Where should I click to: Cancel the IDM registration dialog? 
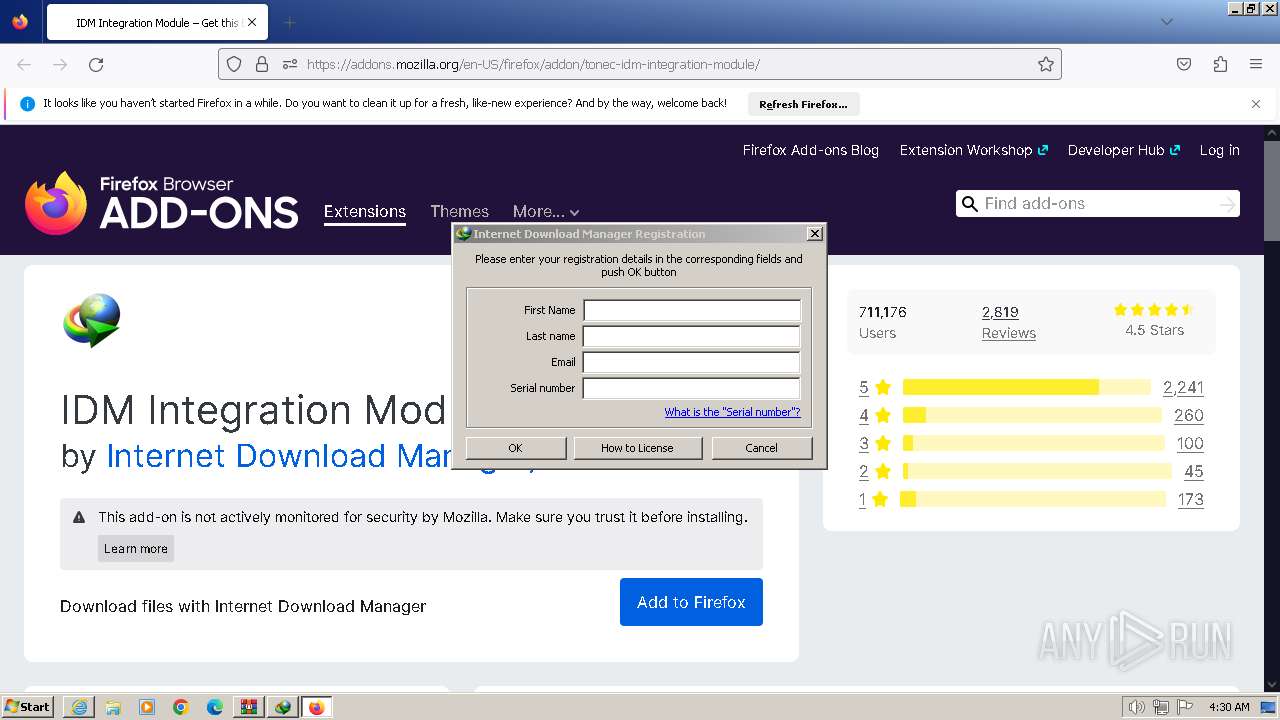(x=762, y=448)
